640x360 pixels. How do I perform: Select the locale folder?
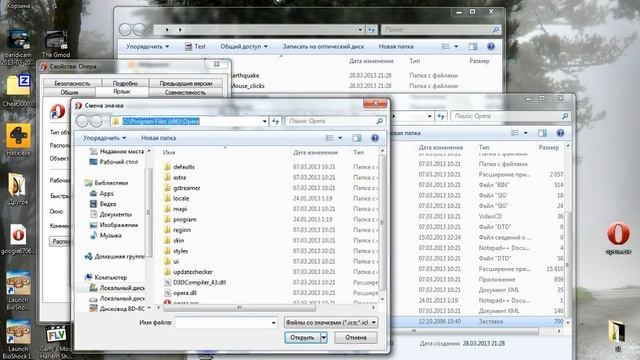pos(181,198)
